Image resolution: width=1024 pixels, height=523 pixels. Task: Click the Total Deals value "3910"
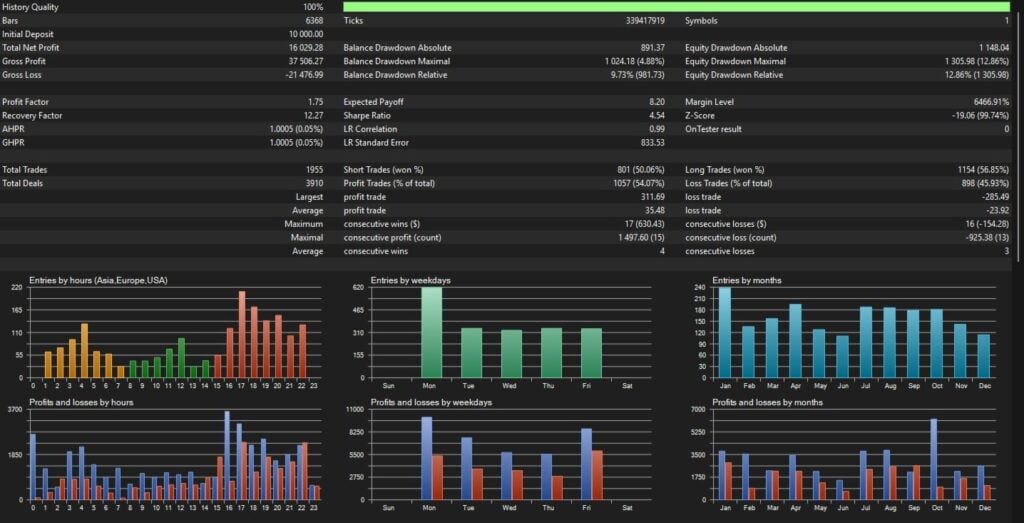(314, 183)
